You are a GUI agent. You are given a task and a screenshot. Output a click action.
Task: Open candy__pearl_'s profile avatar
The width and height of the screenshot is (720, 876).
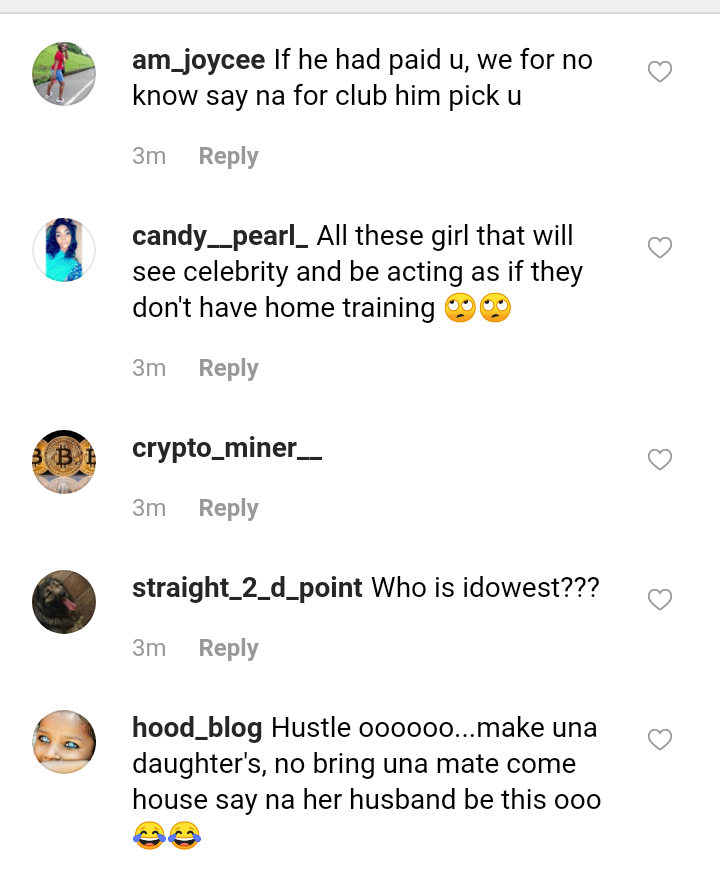point(64,250)
